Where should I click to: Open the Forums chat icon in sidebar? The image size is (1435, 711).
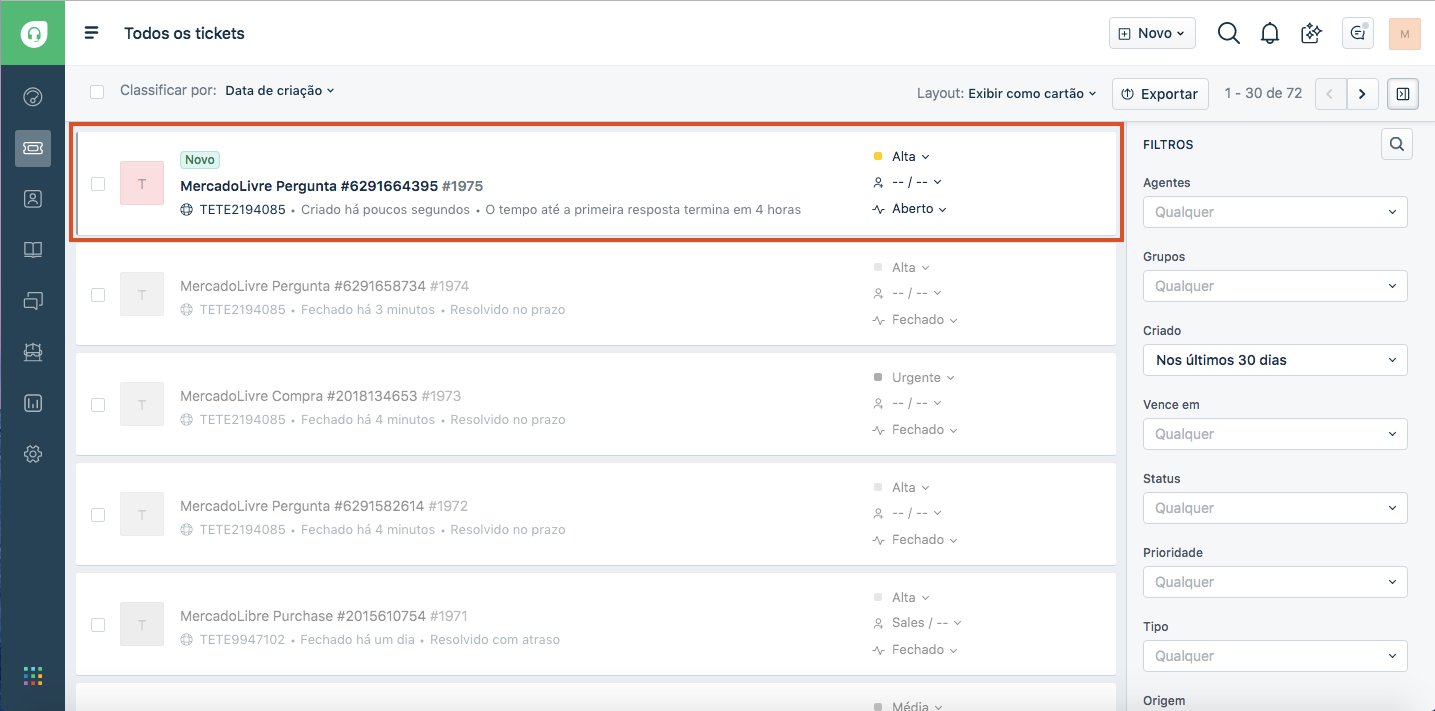pos(33,300)
